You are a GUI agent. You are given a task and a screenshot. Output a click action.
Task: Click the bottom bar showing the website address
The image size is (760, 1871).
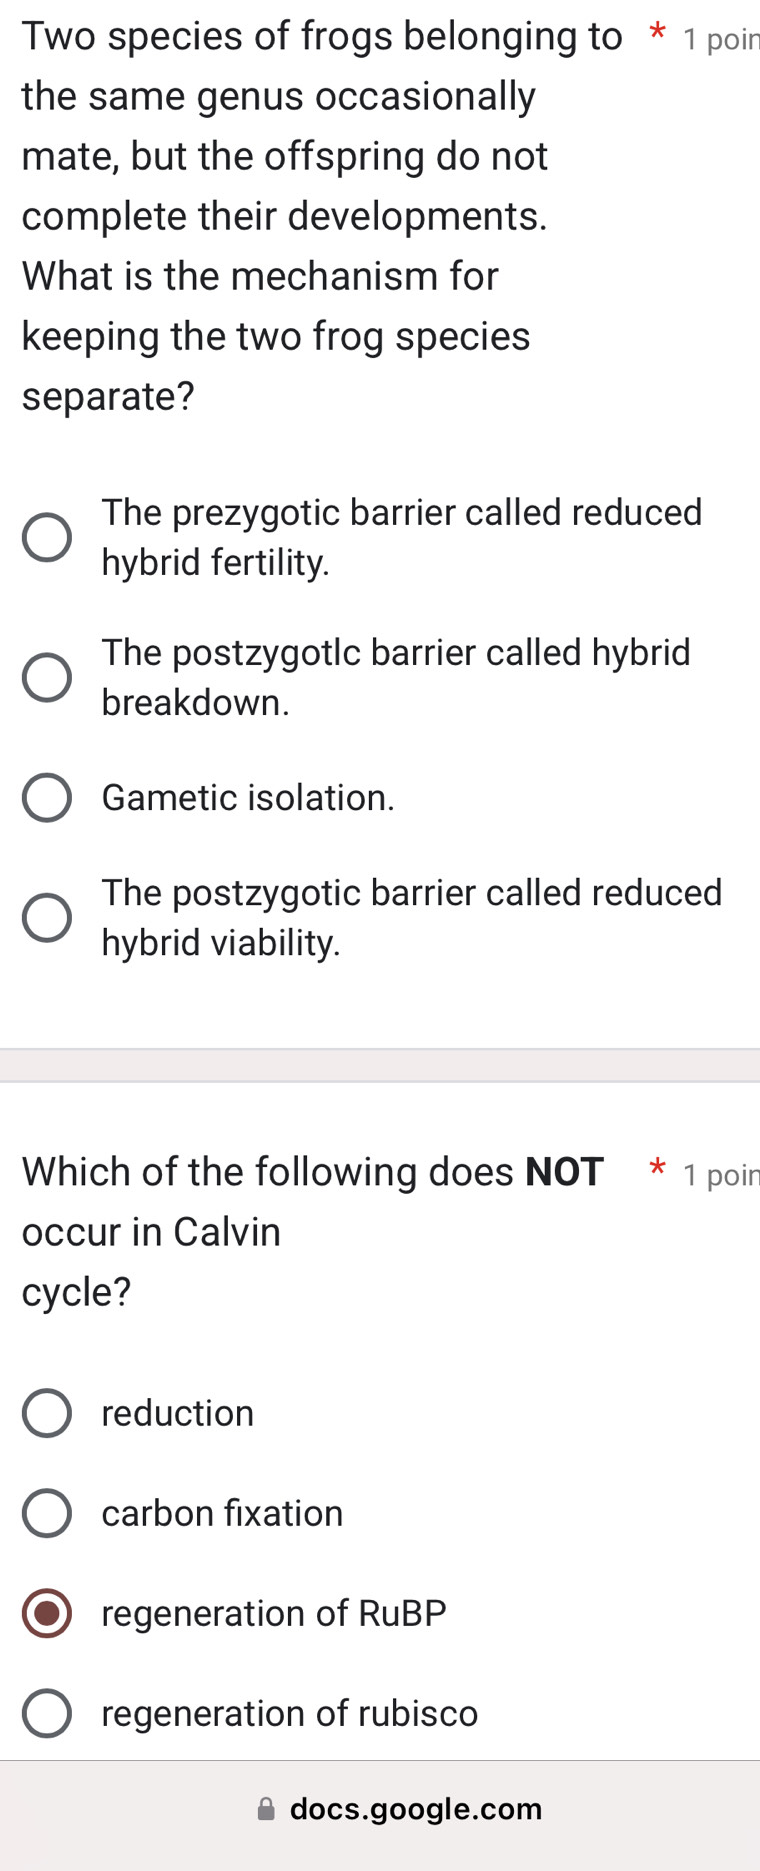(380, 1808)
